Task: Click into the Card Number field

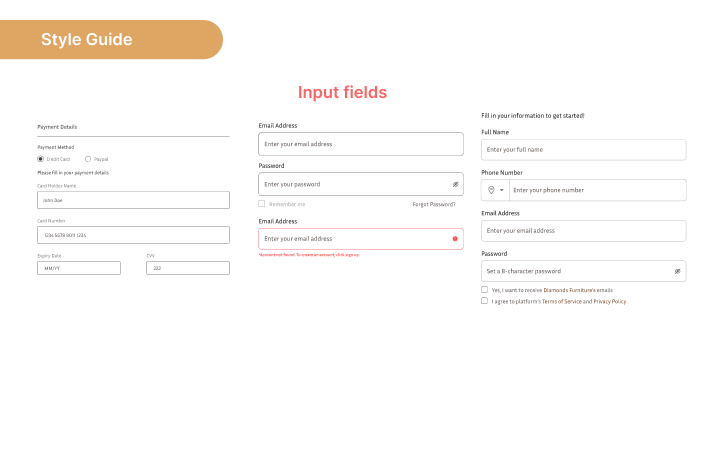Action: pos(133,236)
